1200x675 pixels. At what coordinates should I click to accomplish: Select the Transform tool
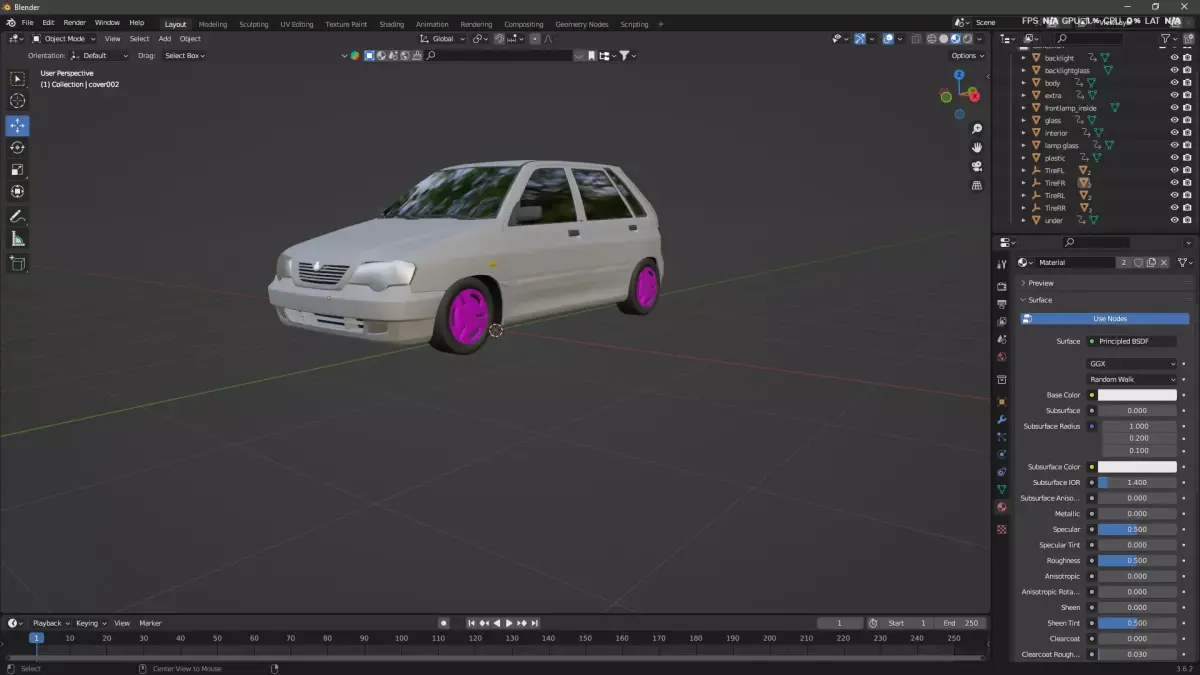pyautogui.click(x=18, y=192)
